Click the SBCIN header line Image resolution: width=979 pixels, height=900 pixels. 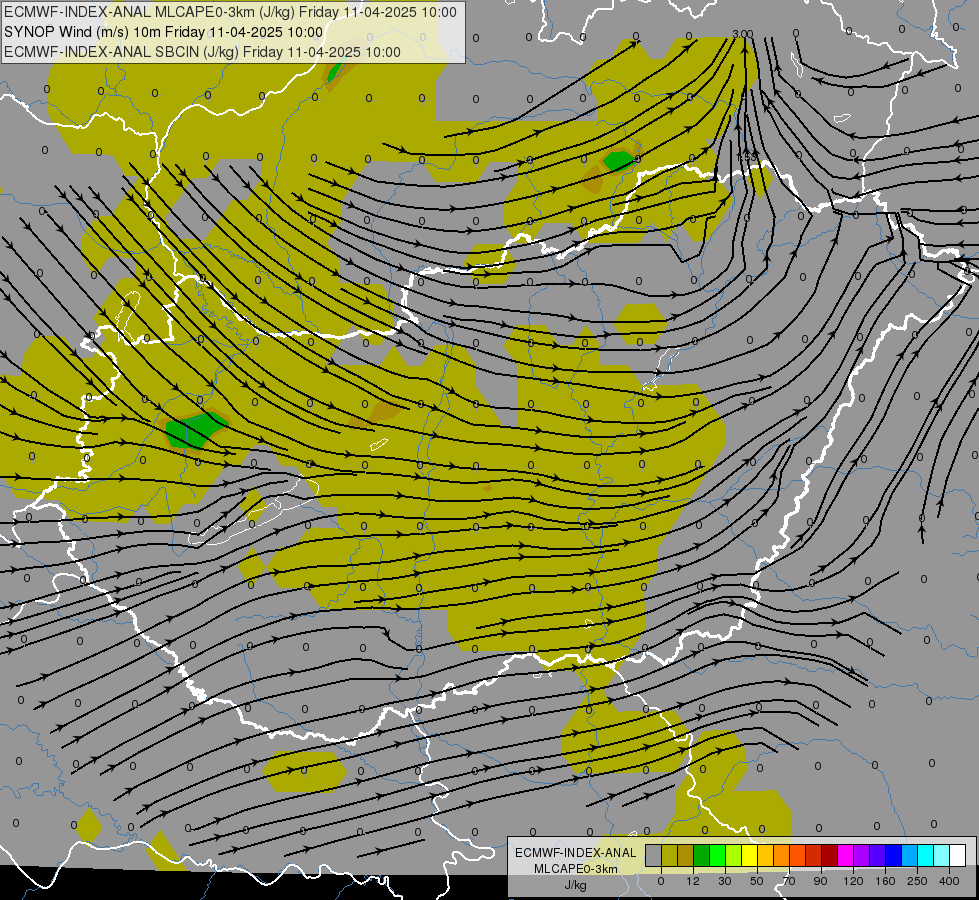[x=202, y=52]
